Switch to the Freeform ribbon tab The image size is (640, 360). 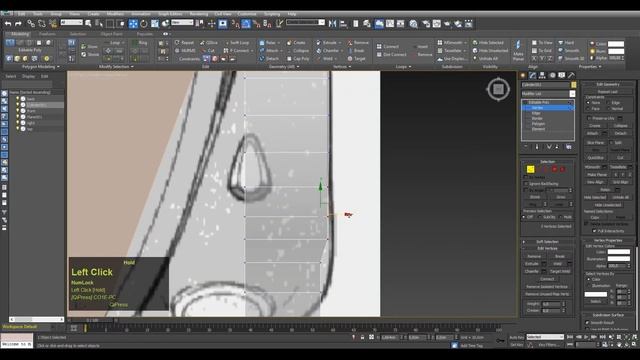[47, 34]
